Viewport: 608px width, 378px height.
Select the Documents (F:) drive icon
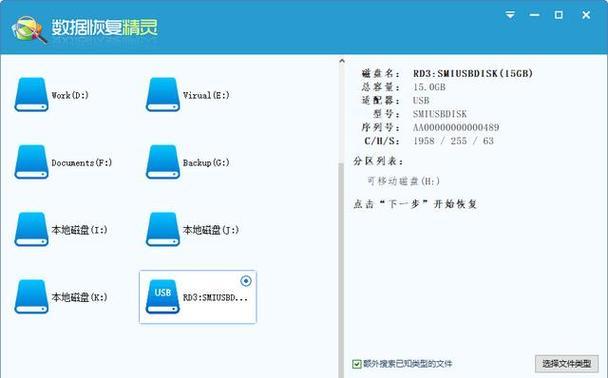click(31, 162)
